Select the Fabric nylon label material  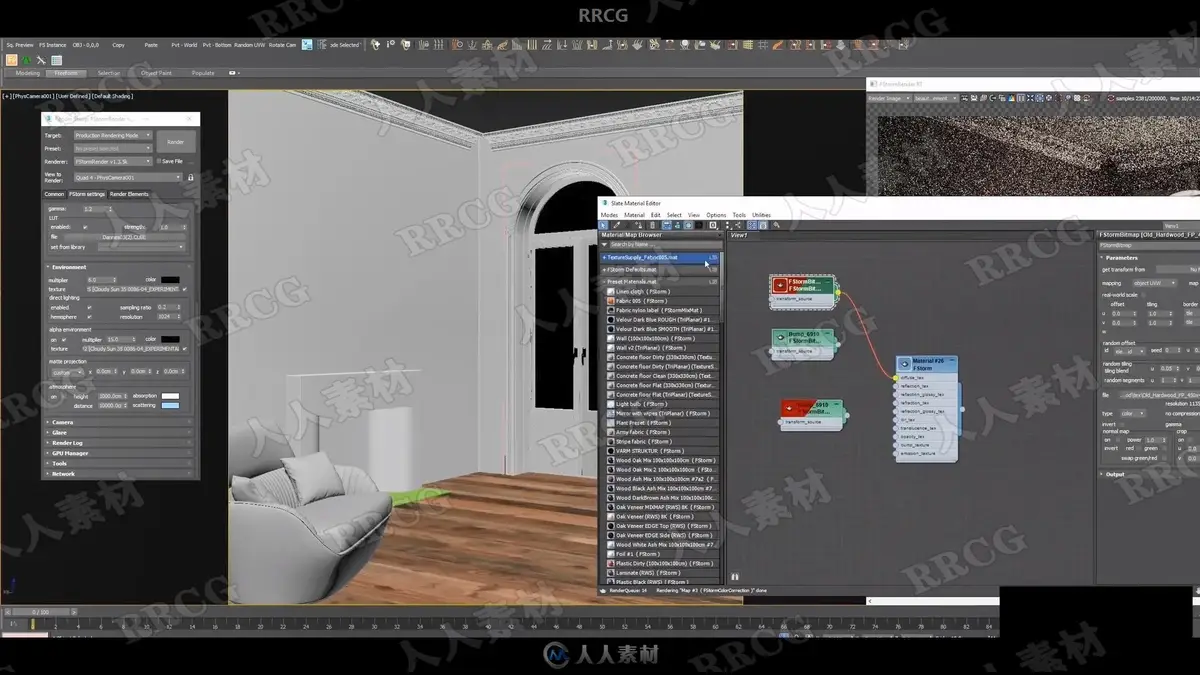[661, 310]
